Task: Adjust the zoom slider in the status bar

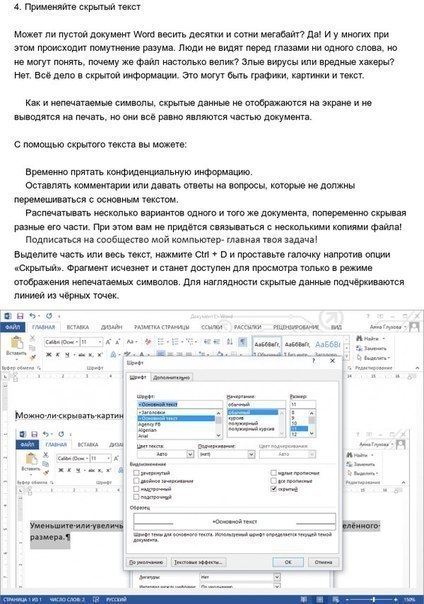Action: 373,600
